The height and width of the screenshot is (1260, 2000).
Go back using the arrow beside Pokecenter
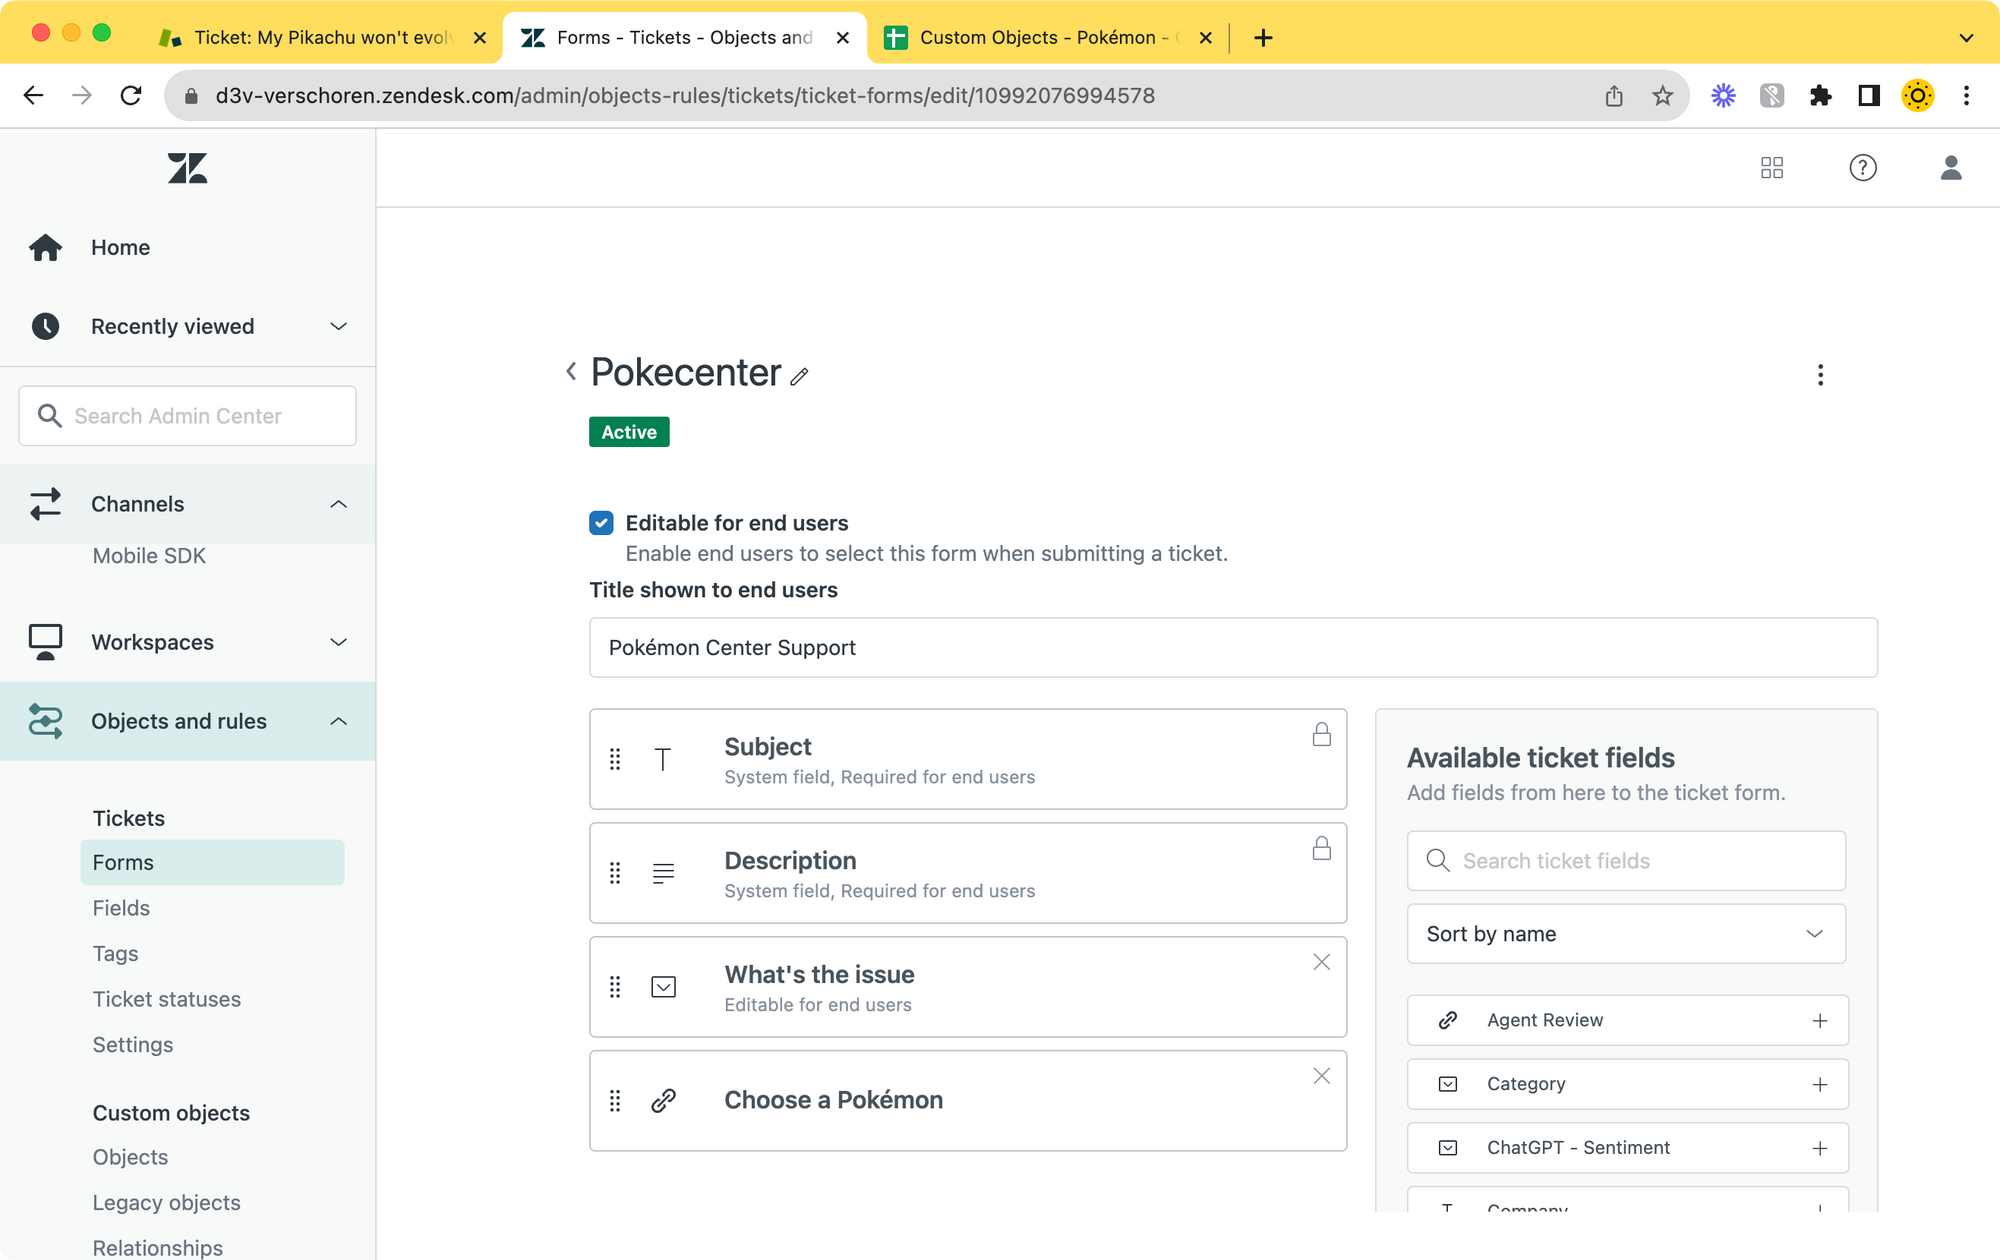pos(571,372)
